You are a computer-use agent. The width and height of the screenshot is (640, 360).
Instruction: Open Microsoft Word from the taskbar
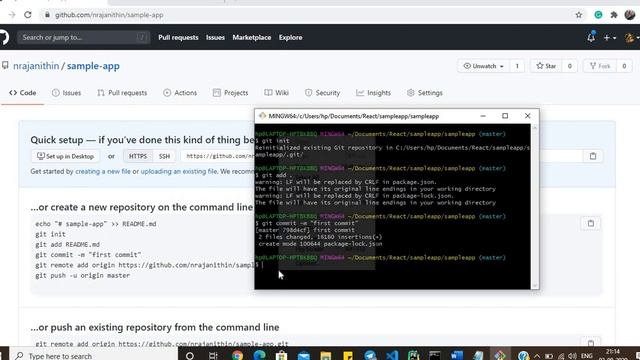coord(457,356)
